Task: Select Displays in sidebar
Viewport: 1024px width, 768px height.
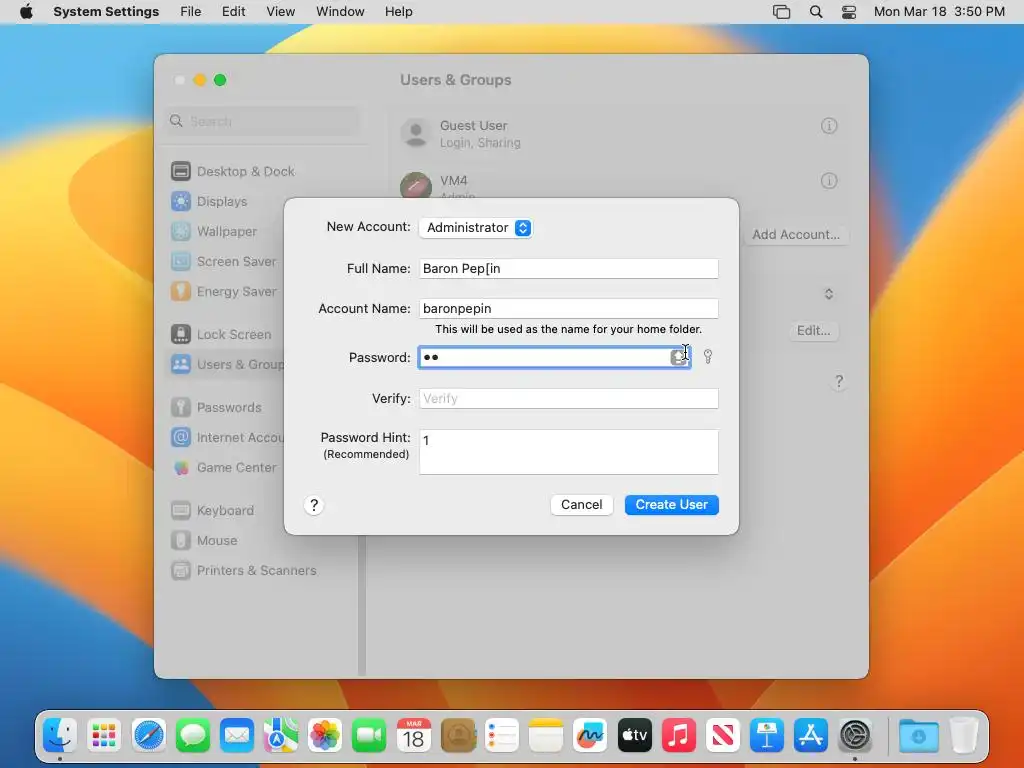Action: [x=210, y=201]
